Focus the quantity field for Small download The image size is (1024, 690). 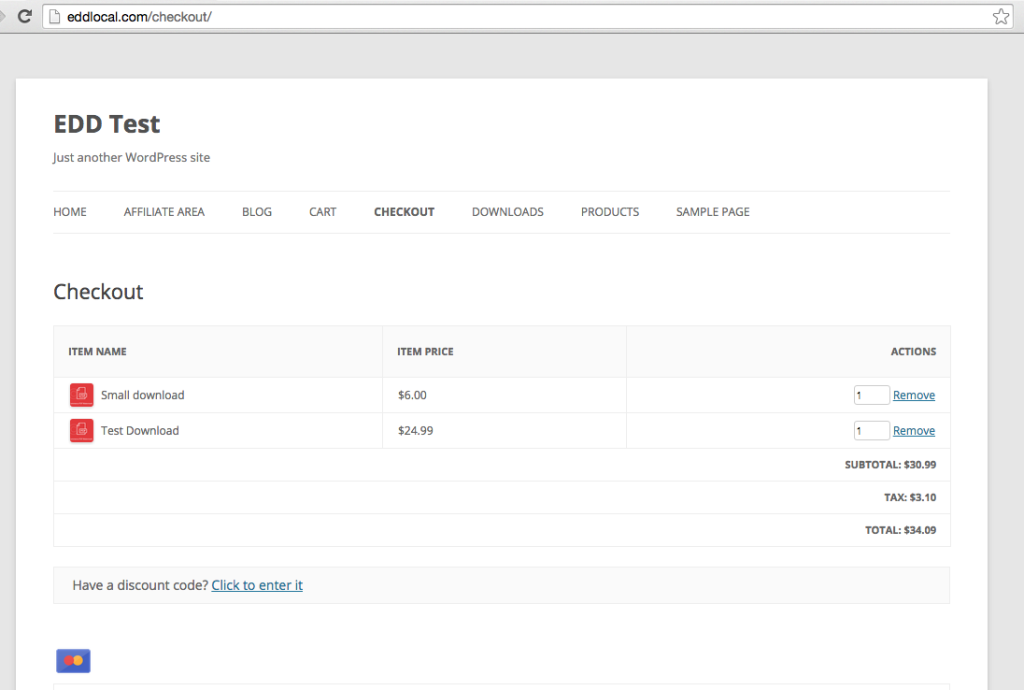click(x=871, y=395)
